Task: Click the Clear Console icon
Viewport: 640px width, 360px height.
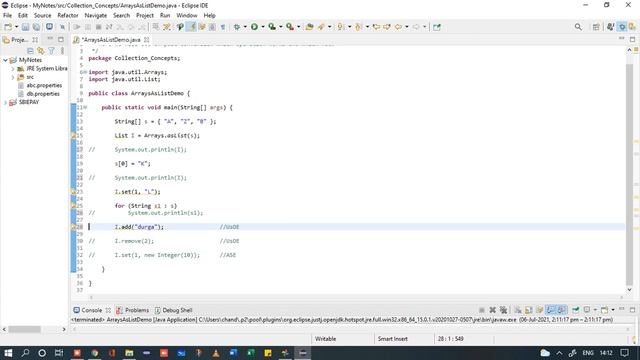Action: tap(518, 310)
